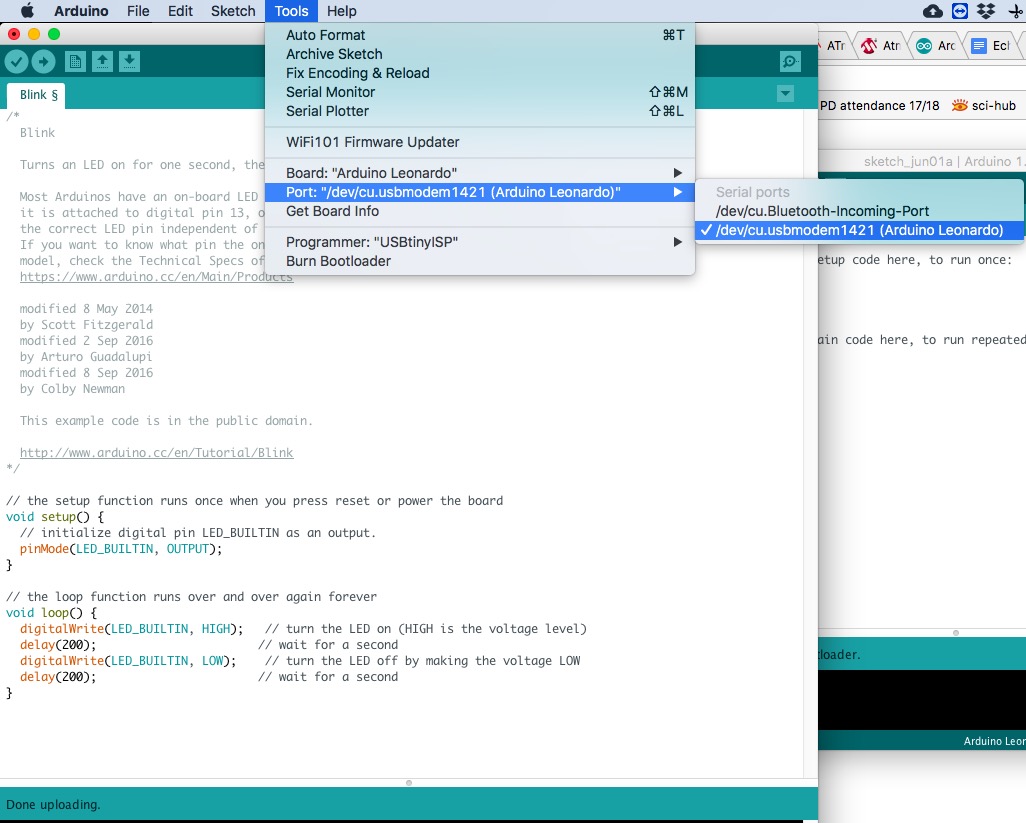Create a new sketch via toolbar icon

click(x=76, y=61)
